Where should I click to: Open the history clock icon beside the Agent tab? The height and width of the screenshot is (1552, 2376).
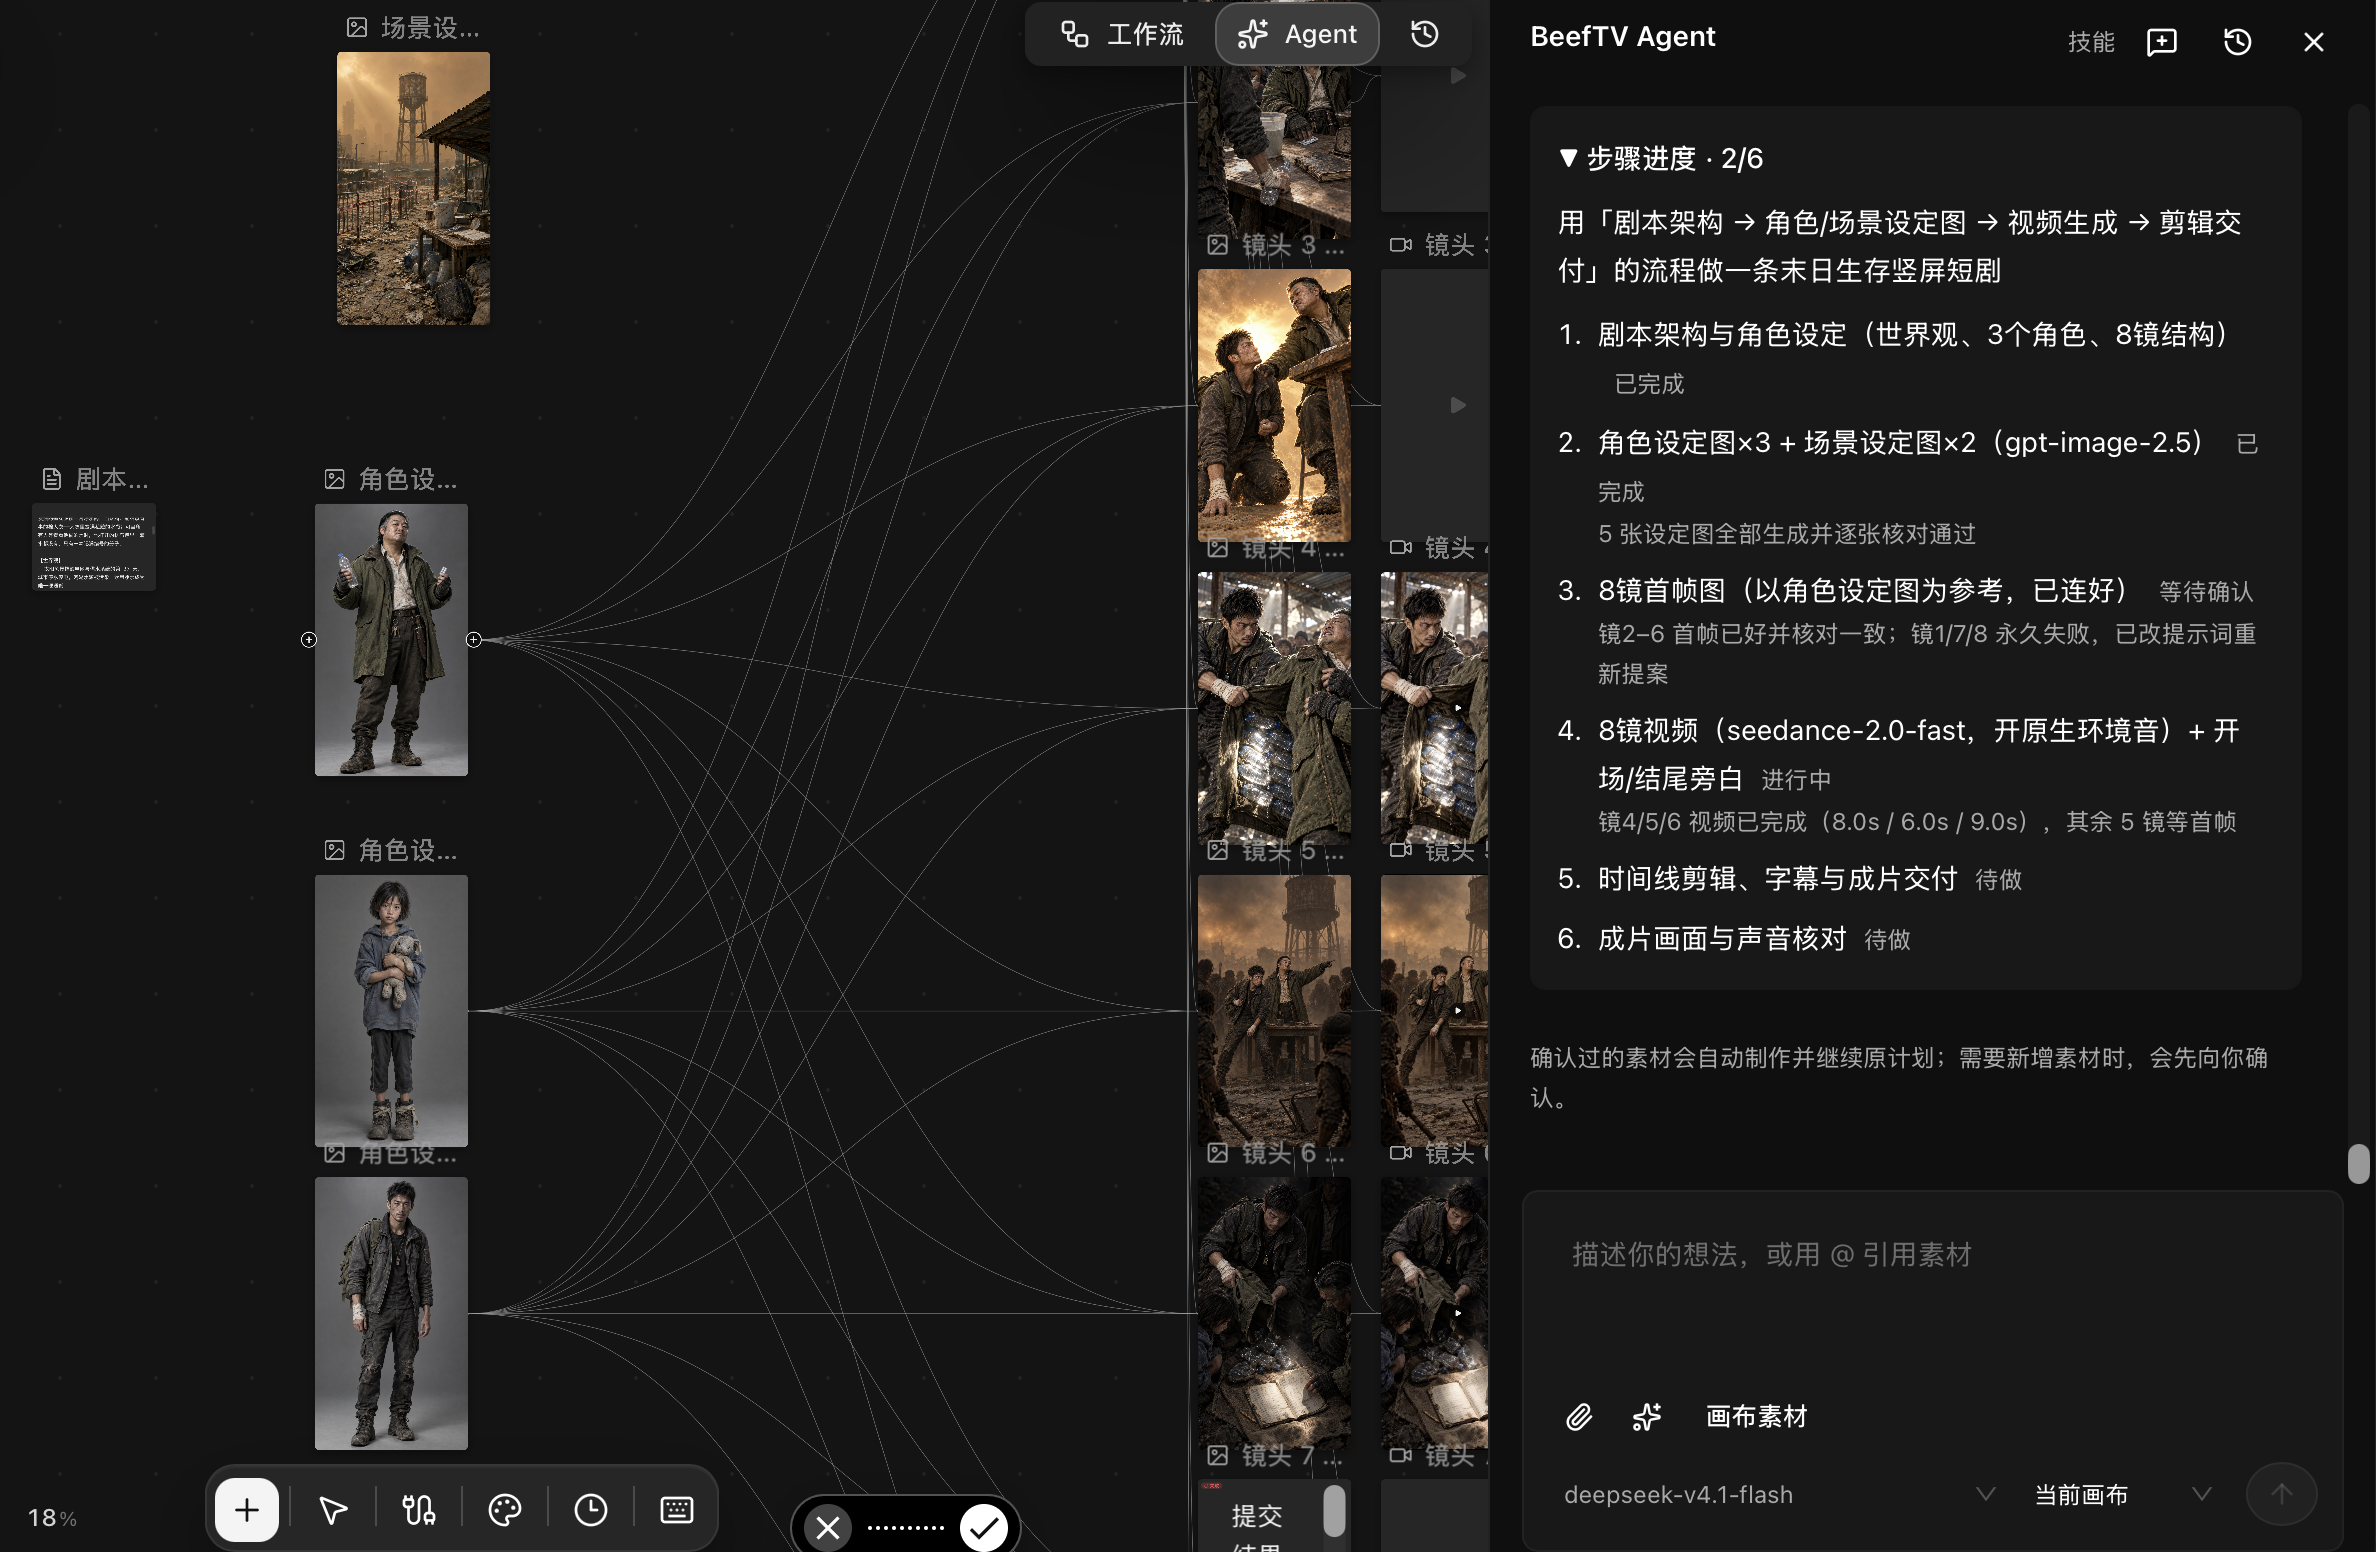point(1424,34)
